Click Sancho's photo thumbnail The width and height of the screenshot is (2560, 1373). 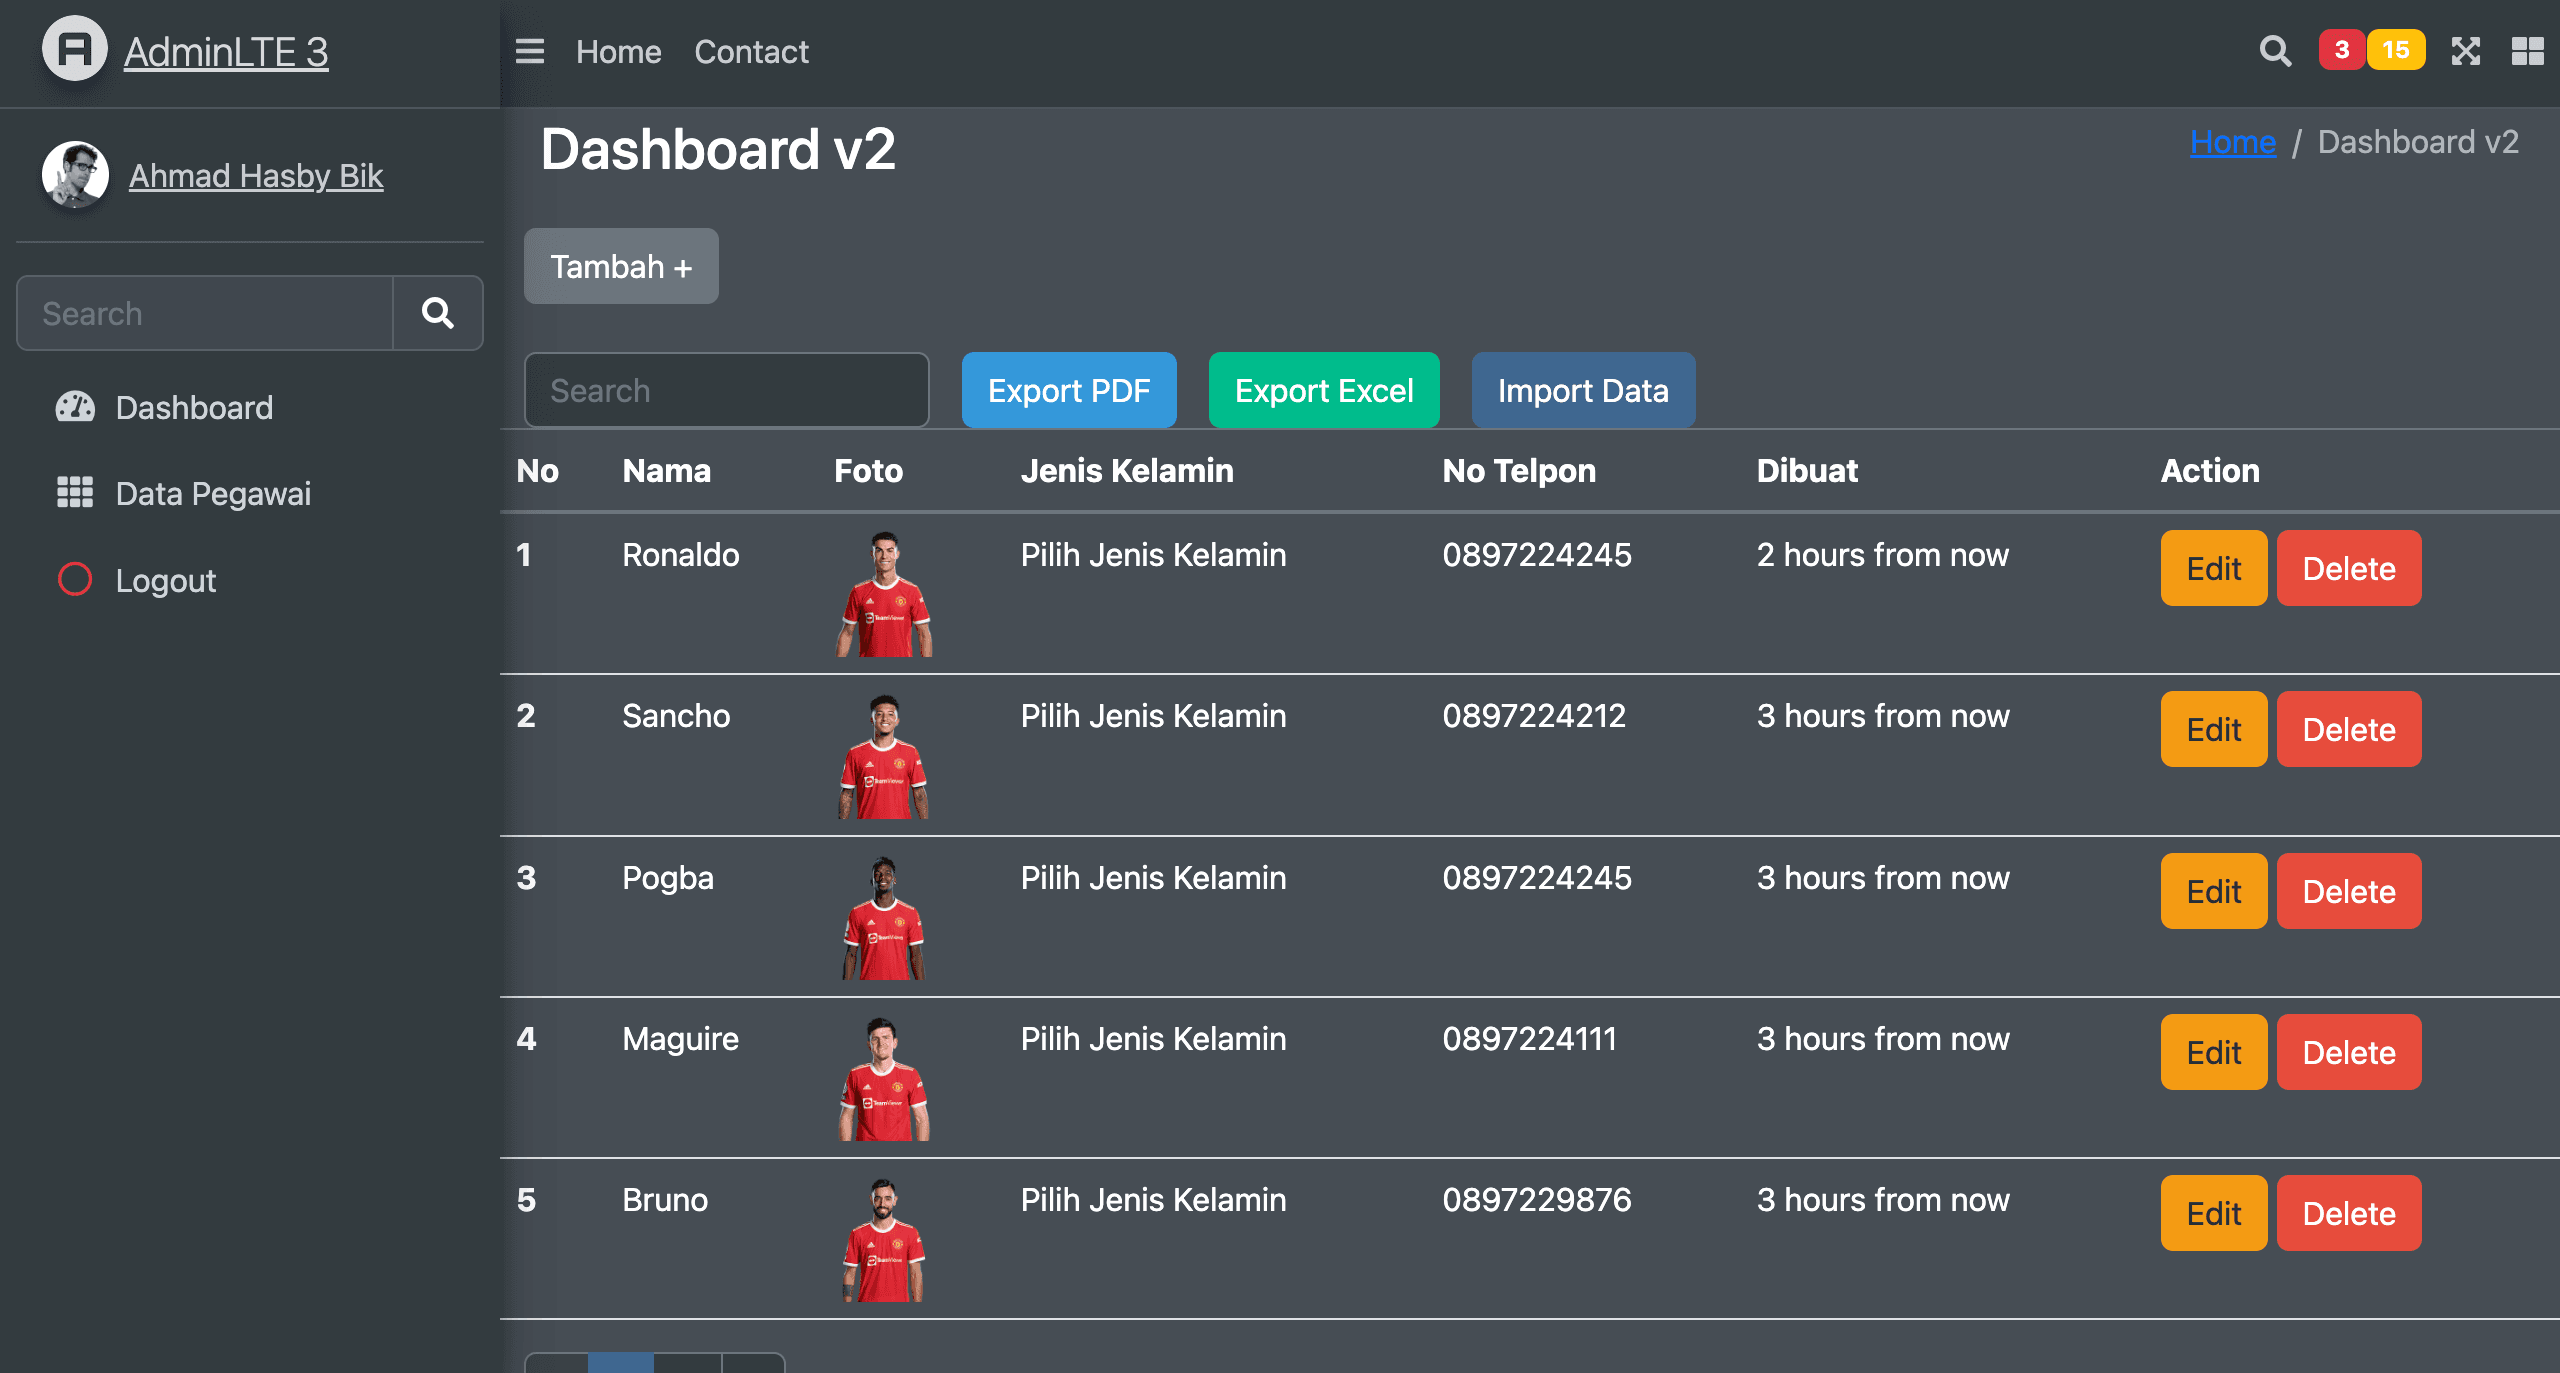point(884,756)
